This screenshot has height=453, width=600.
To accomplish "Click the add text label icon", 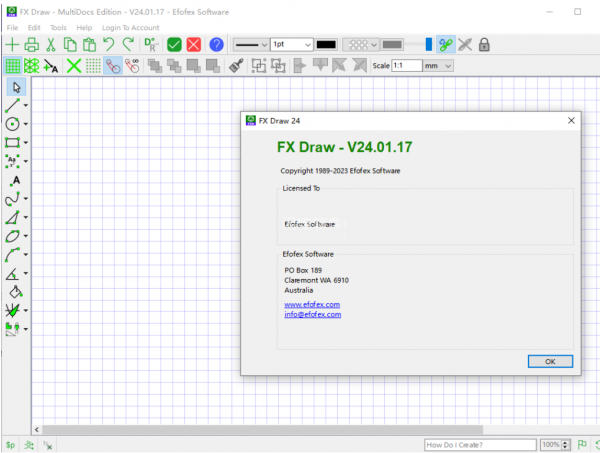I will coord(51,66).
